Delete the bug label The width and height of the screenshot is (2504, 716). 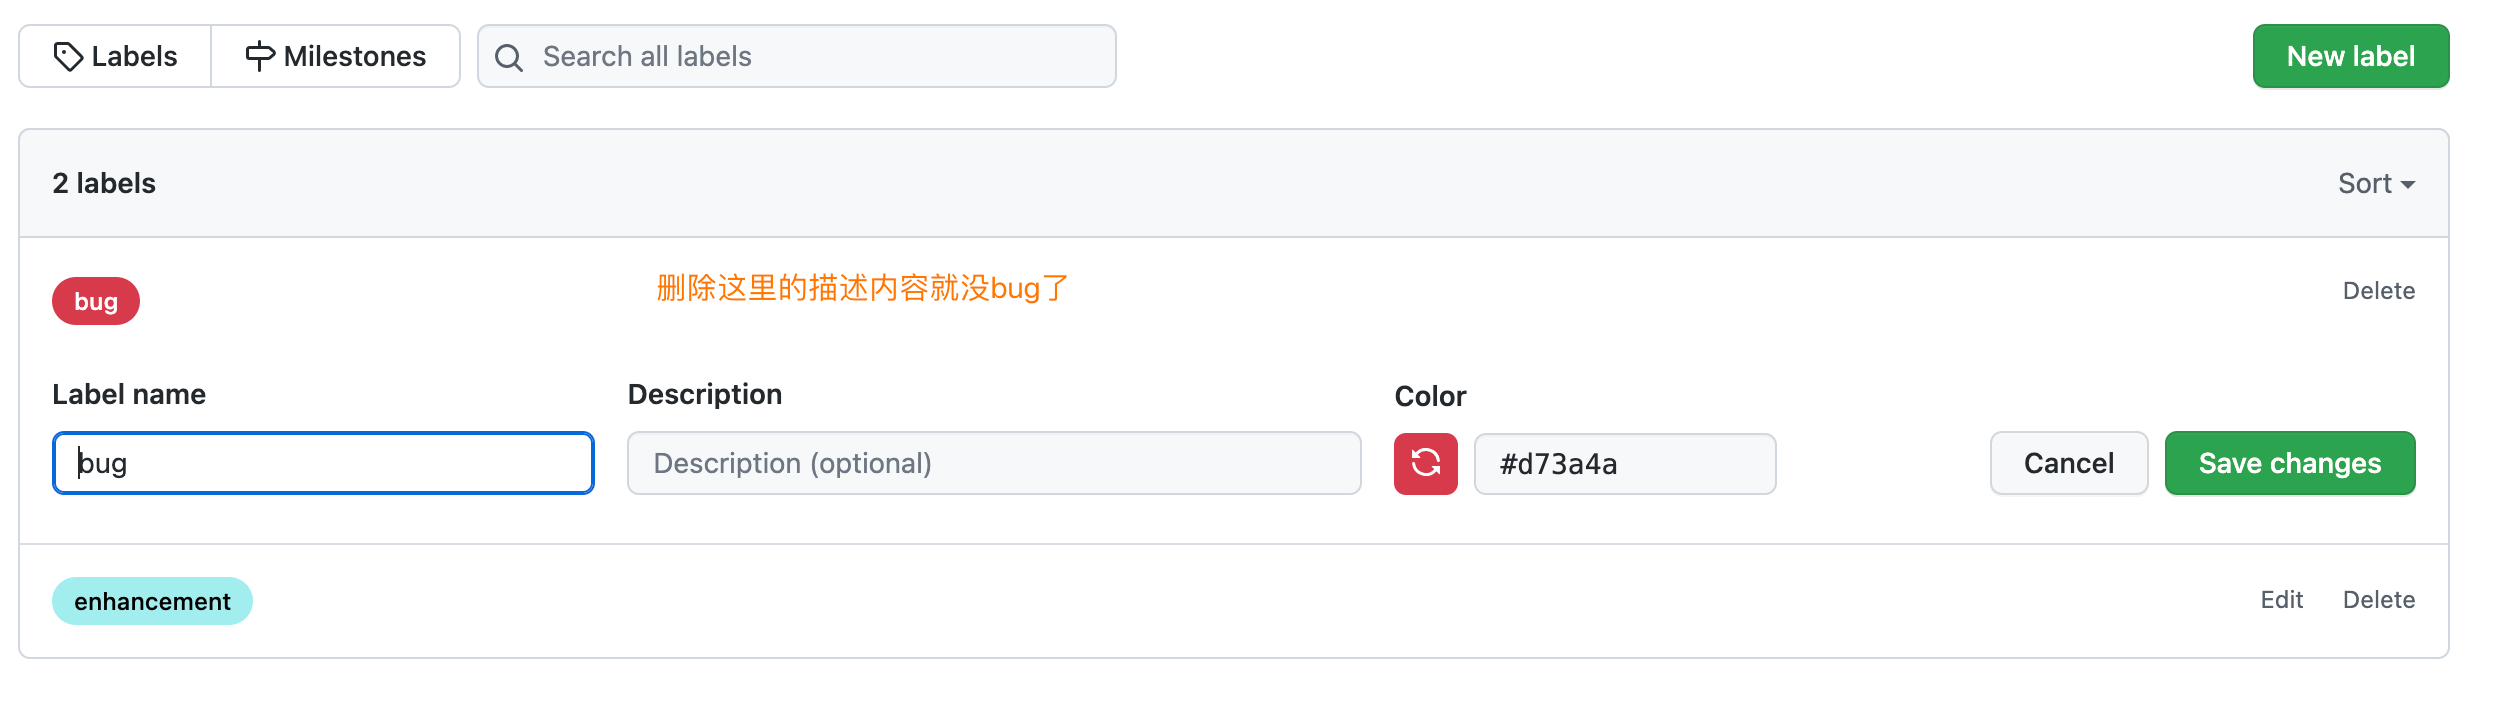[2380, 290]
